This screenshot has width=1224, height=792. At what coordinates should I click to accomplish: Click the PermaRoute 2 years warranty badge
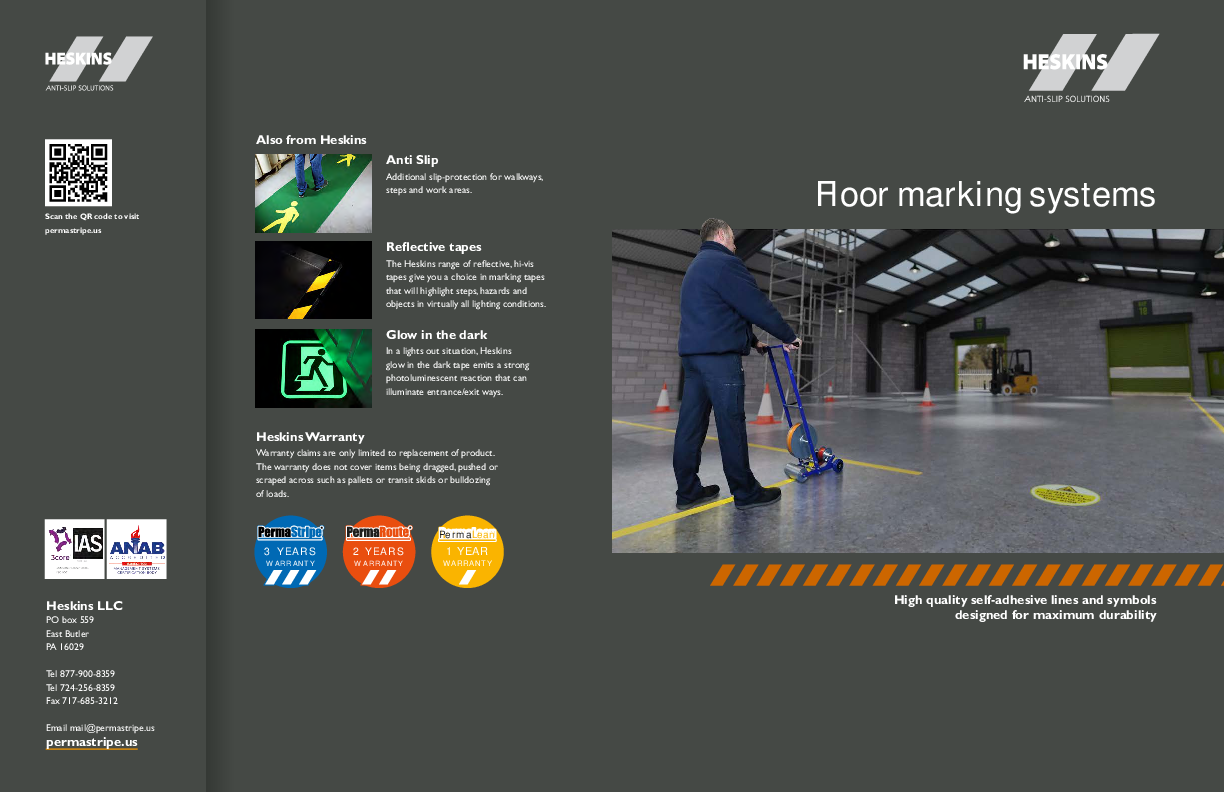click(378, 551)
